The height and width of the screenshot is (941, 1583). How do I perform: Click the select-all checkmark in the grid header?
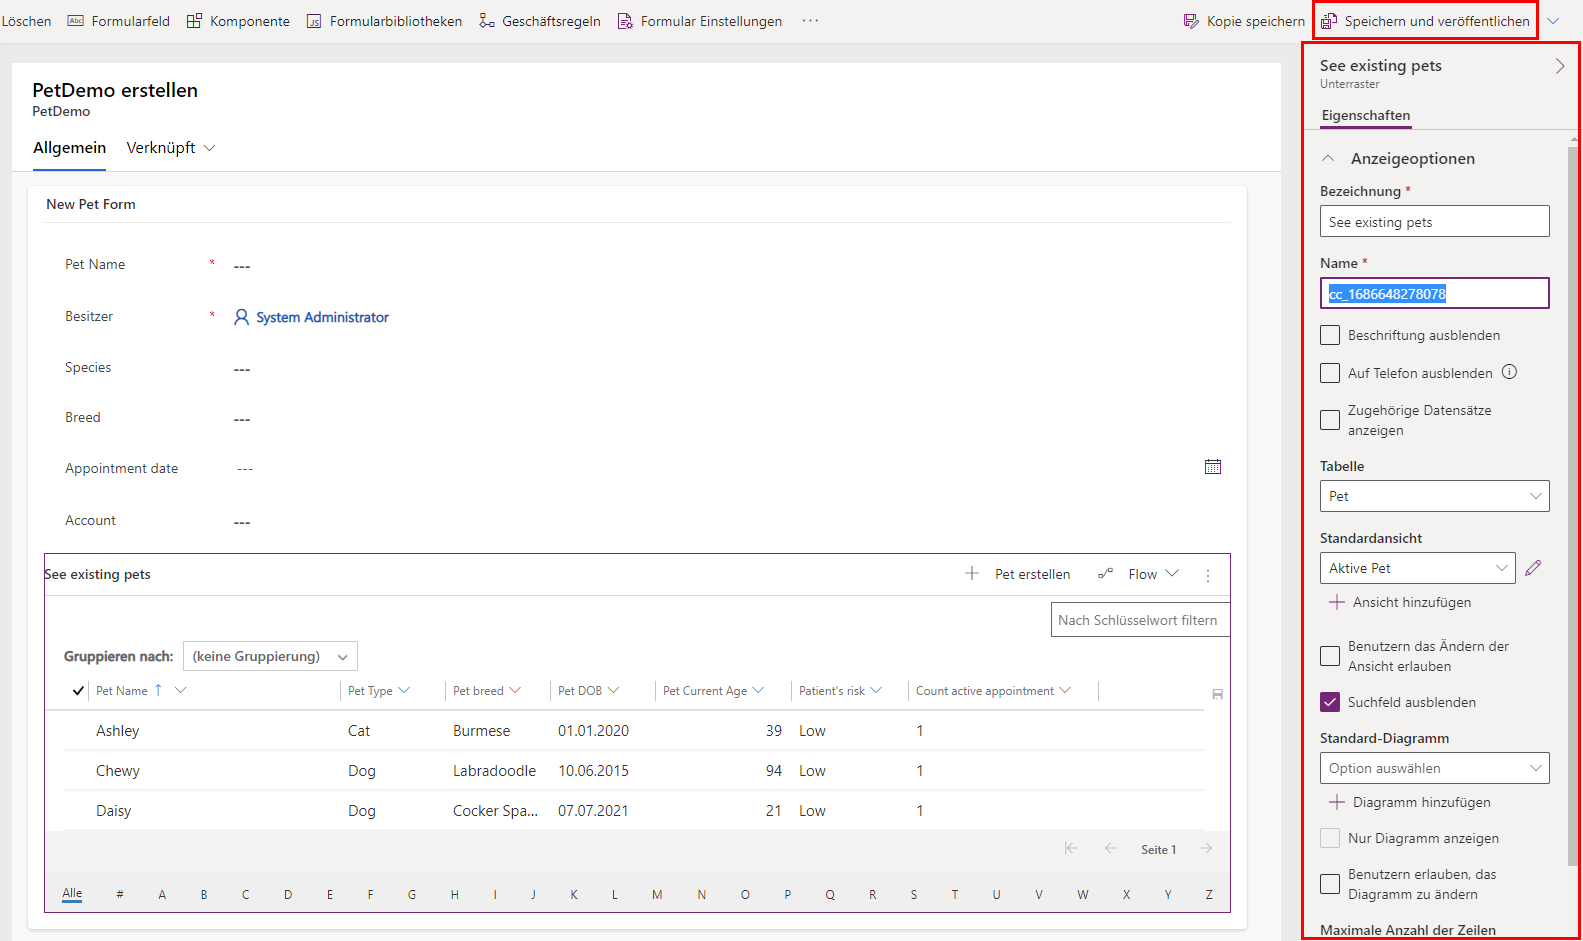[x=78, y=691]
